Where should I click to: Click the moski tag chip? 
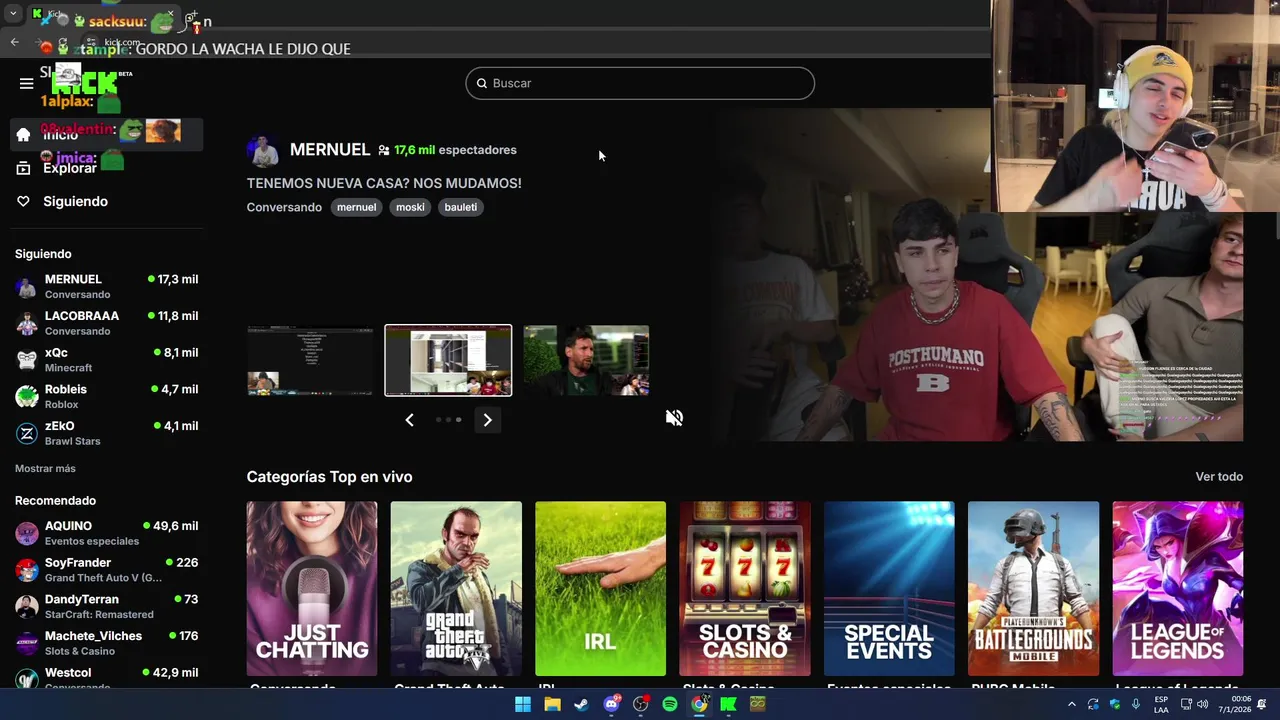click(410, 207)
